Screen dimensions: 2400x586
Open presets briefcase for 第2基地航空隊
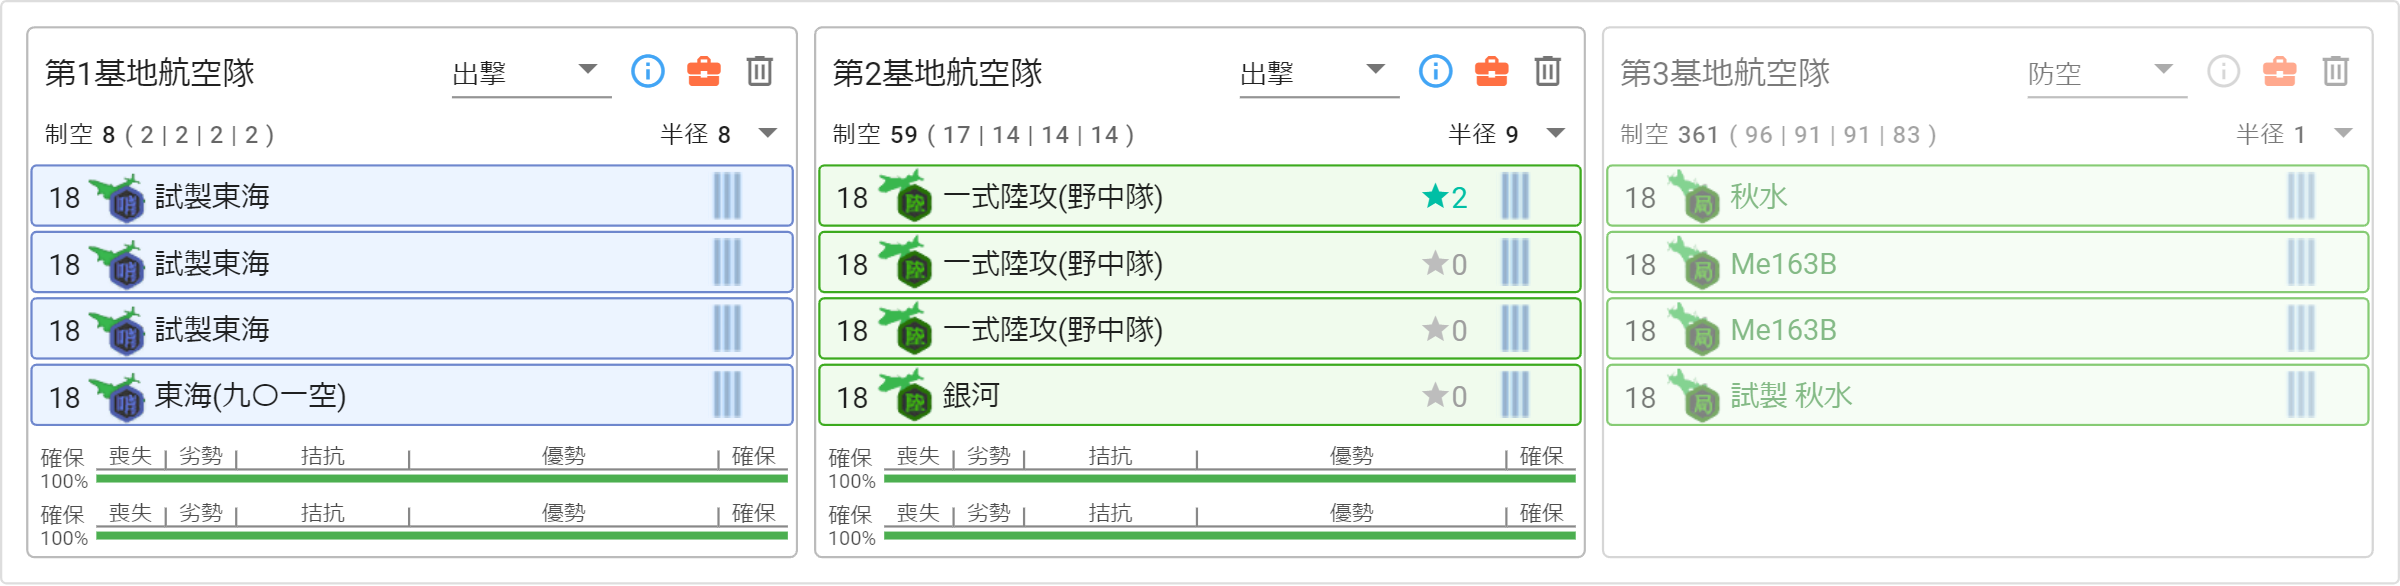coord(1492,71)
